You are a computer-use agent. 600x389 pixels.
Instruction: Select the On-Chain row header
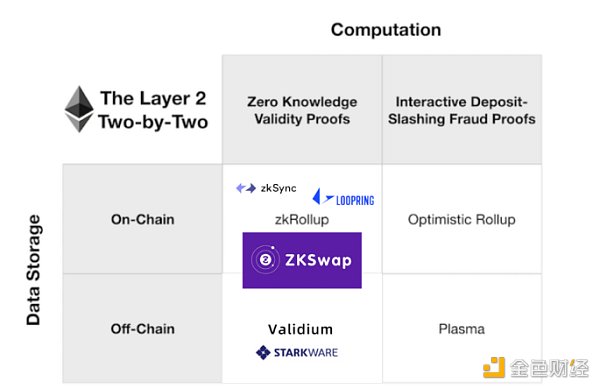coord(142,219)
